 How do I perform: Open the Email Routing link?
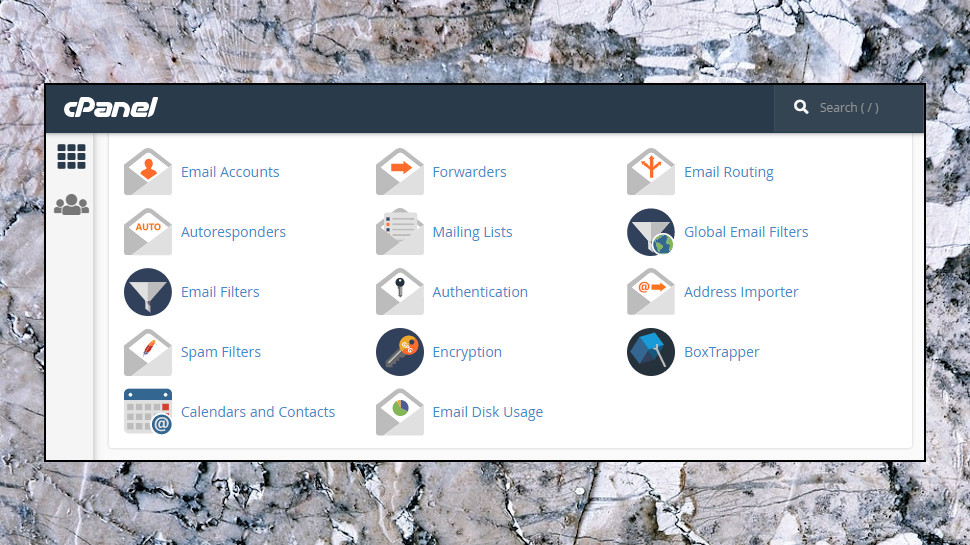pyautogui.click(x=729, y=172)
